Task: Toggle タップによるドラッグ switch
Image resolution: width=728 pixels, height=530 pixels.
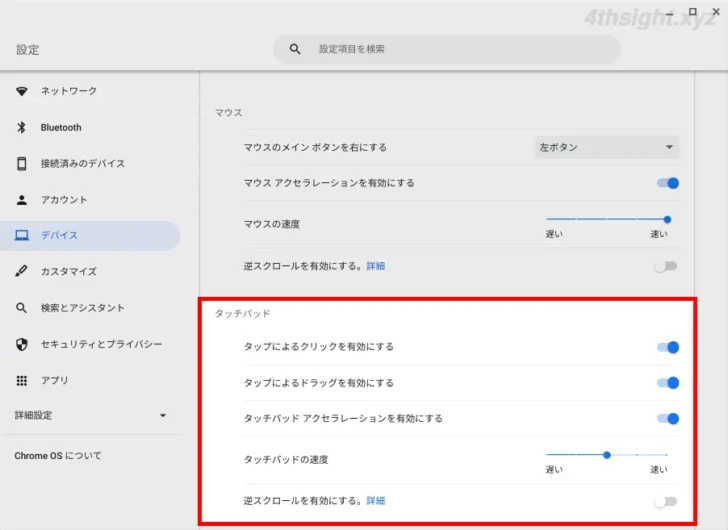Action: (x=668, y=383)
